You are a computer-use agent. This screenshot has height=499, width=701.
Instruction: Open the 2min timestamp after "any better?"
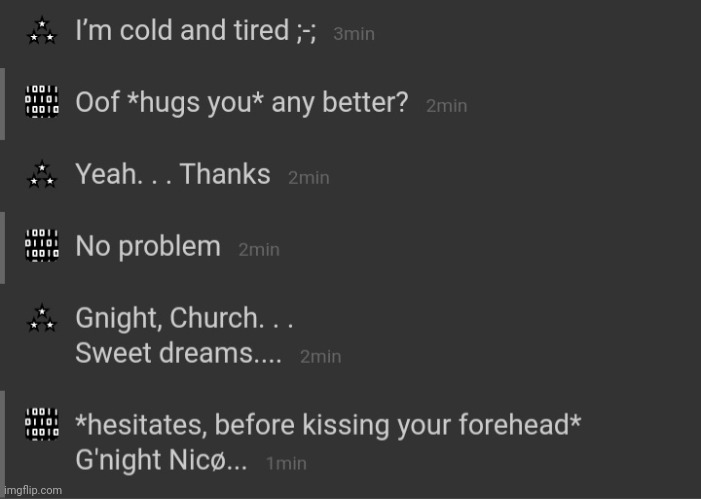pos(447,106)
